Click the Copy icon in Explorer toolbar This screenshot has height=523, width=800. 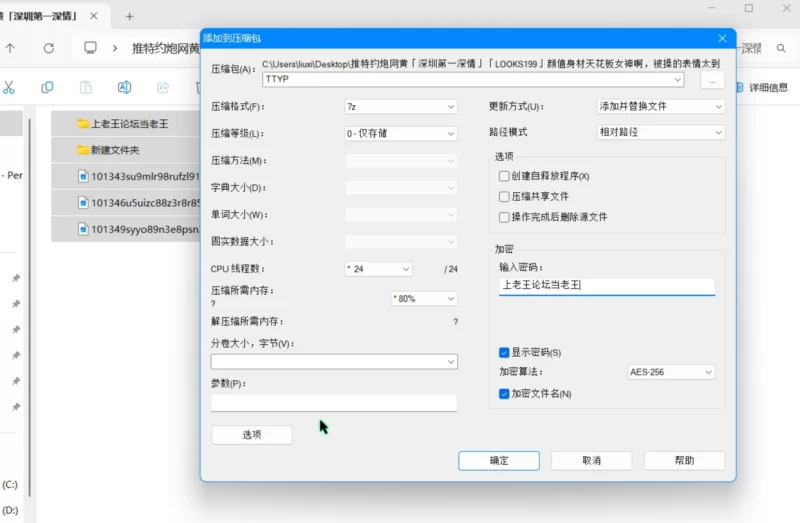[x=47, y=88]
